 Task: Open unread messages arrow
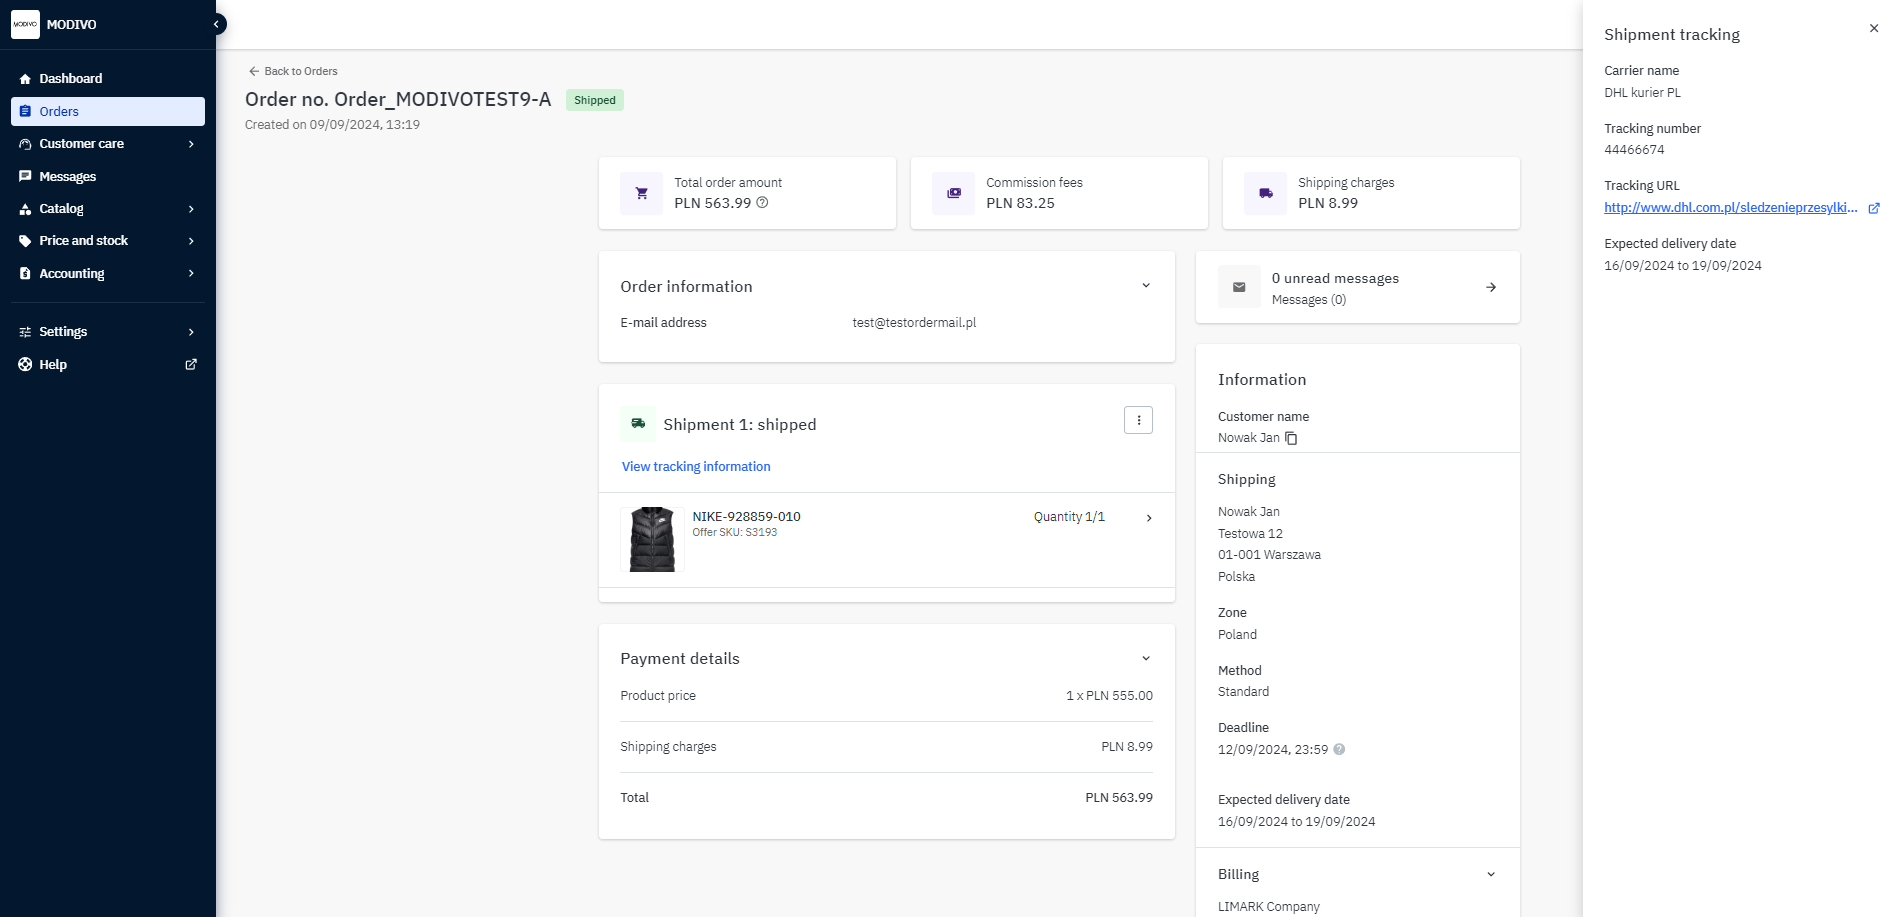pos(1490,287)
